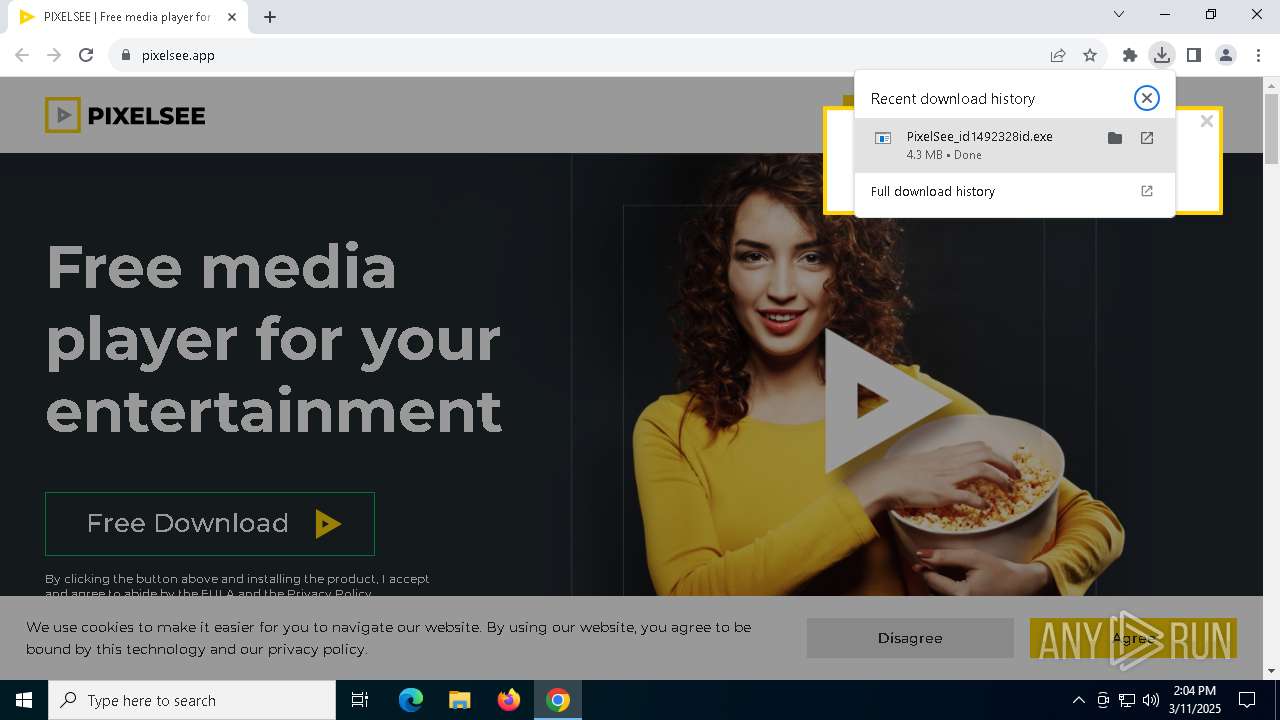Open the Chrome profile avatar
Image resolution: width=1280 pixels, height=720 pixels.
(x=1226, y=55)
